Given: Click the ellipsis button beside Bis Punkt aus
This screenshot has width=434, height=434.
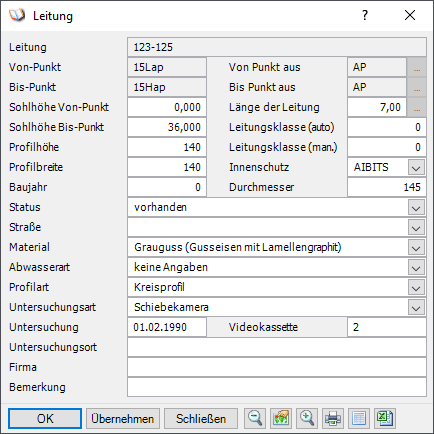Looking at the screenshot, I should [x=417, y=87].
